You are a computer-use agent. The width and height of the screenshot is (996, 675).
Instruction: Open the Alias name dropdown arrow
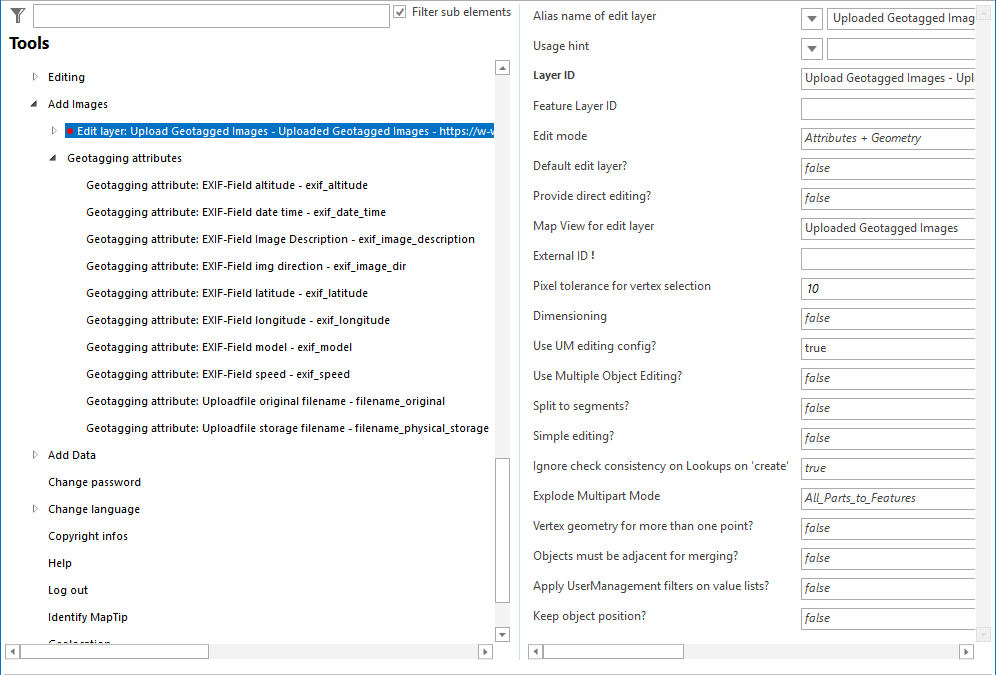click(812, 18)
